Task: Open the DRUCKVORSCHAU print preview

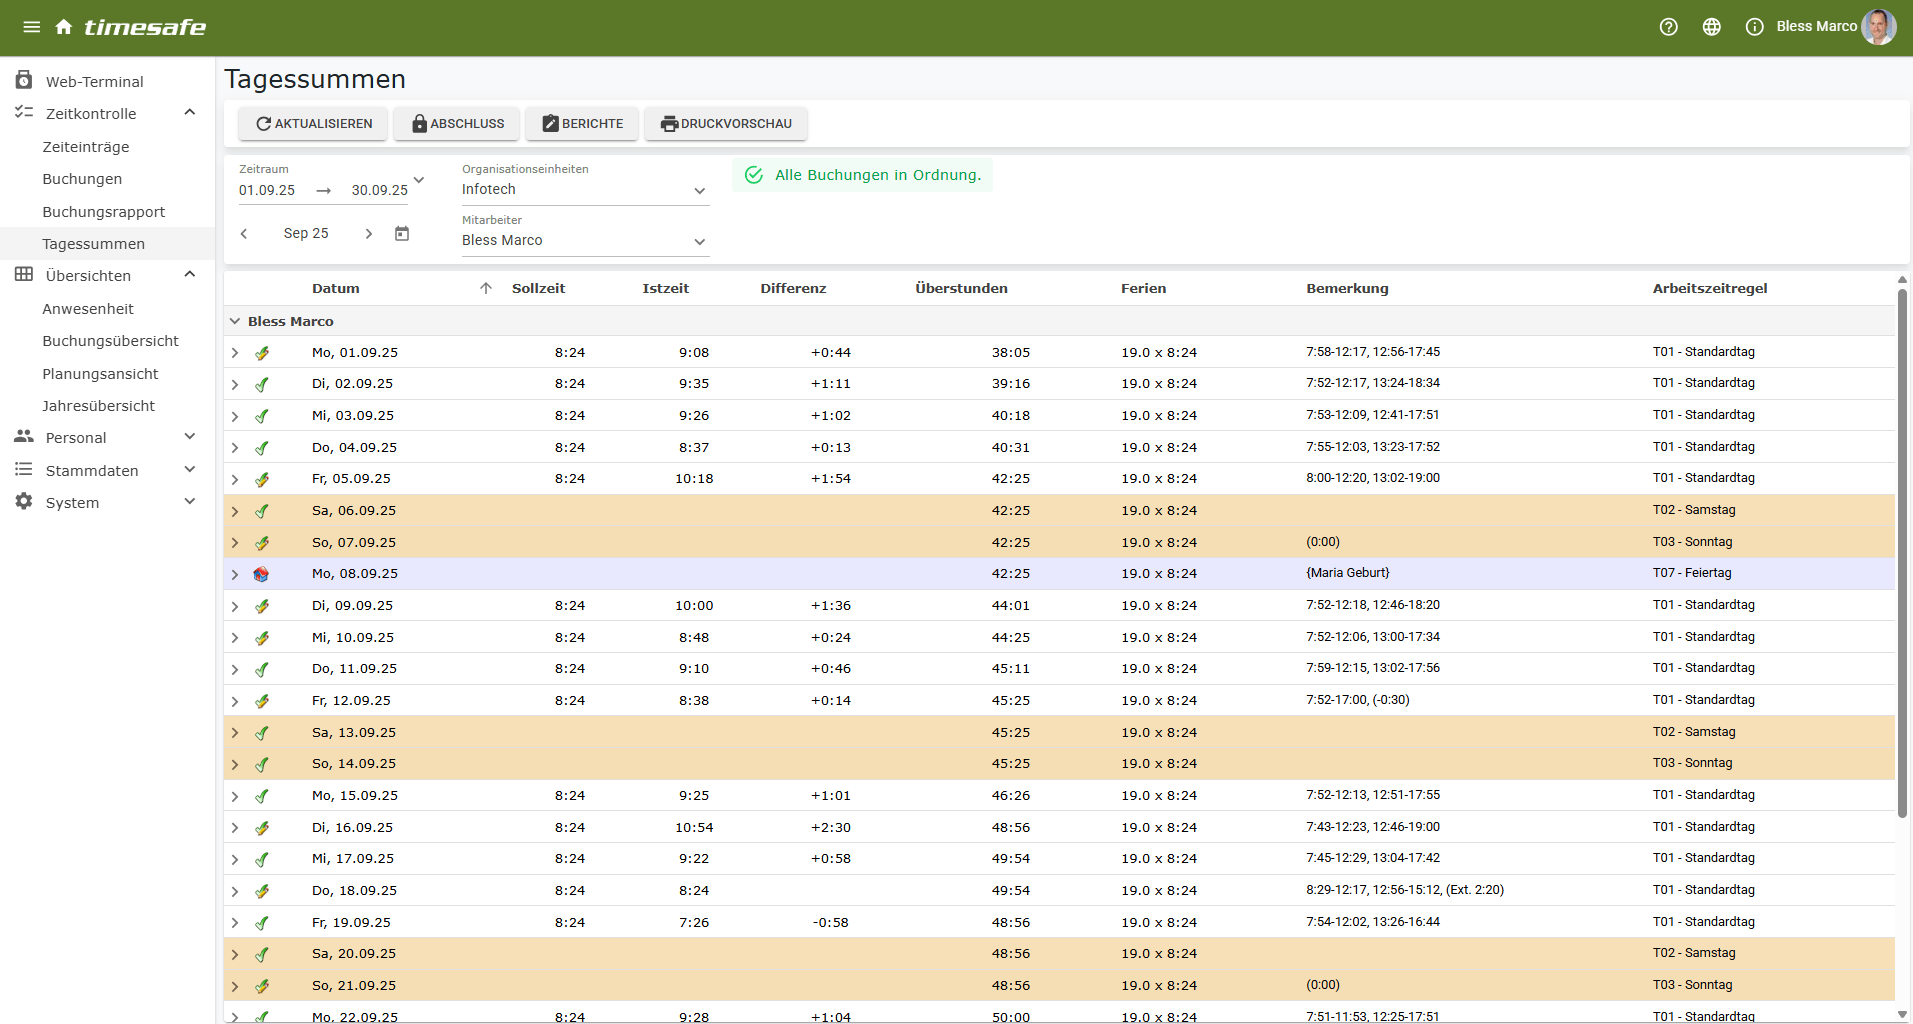Action: pyautogui.click(x=726, y=124)
